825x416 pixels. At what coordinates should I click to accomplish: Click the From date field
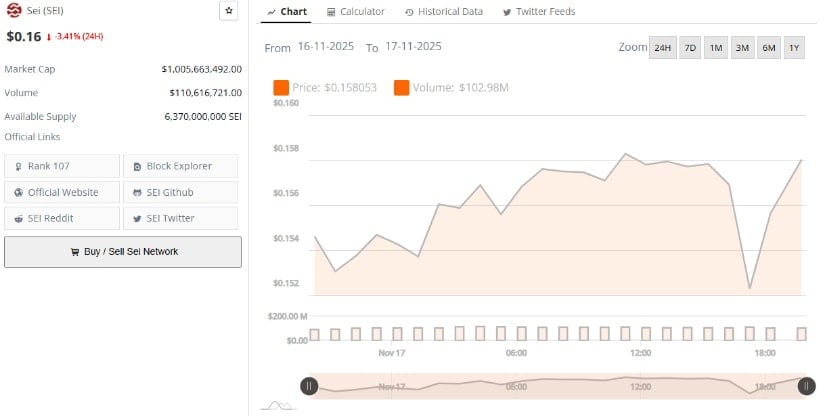(325, 47)
